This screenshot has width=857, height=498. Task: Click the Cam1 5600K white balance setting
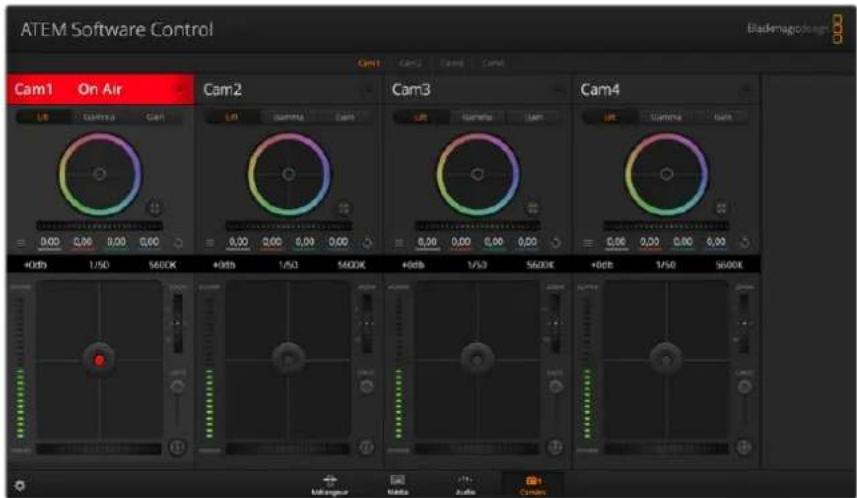(162, 265)
